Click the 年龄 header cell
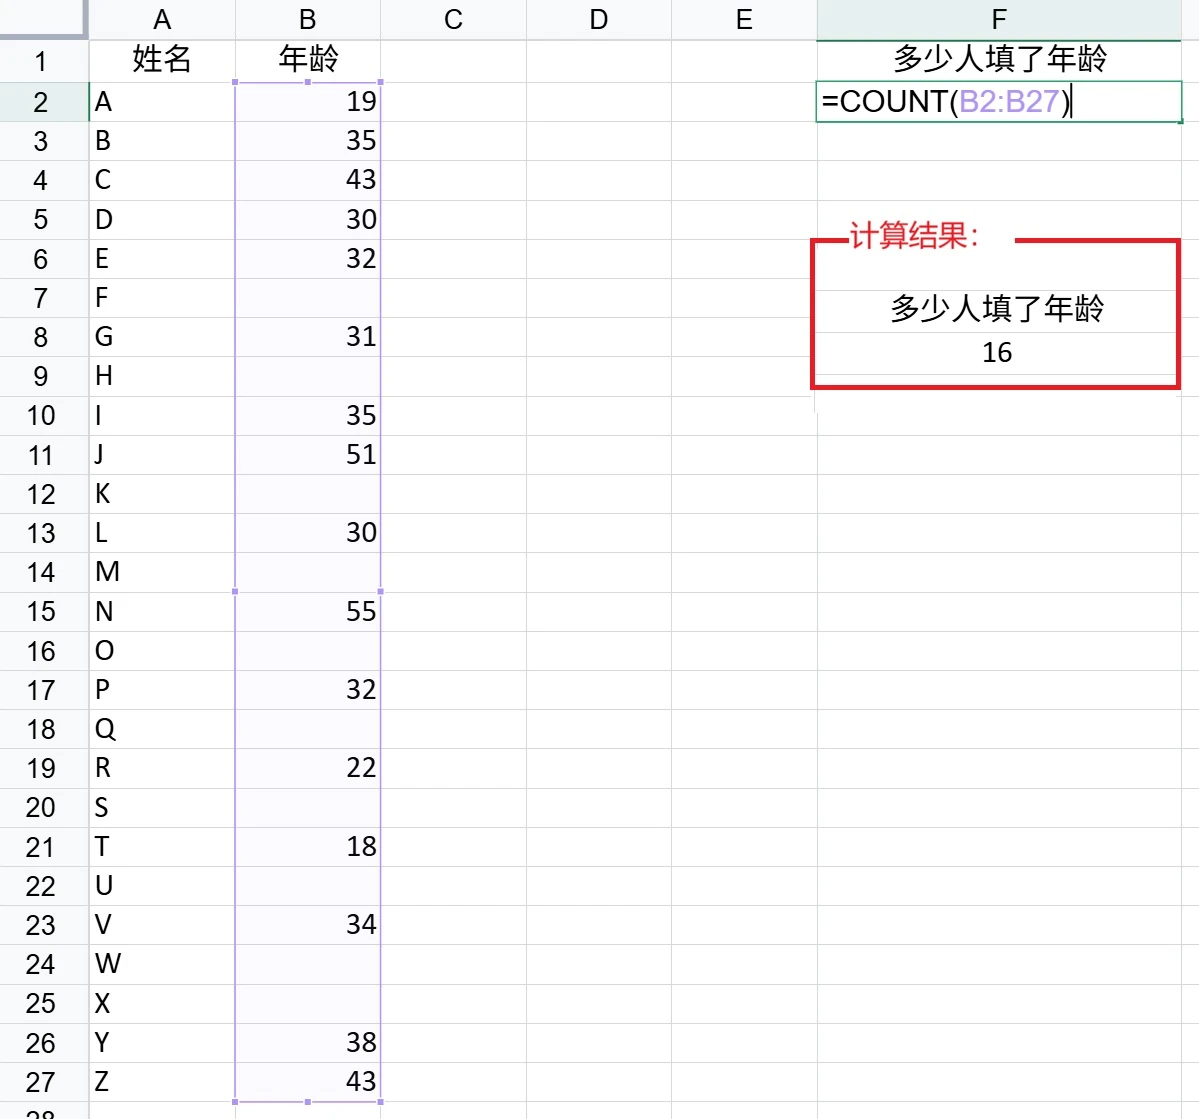The width and height of the screenshot is (1199, 1119). [307, 60]
